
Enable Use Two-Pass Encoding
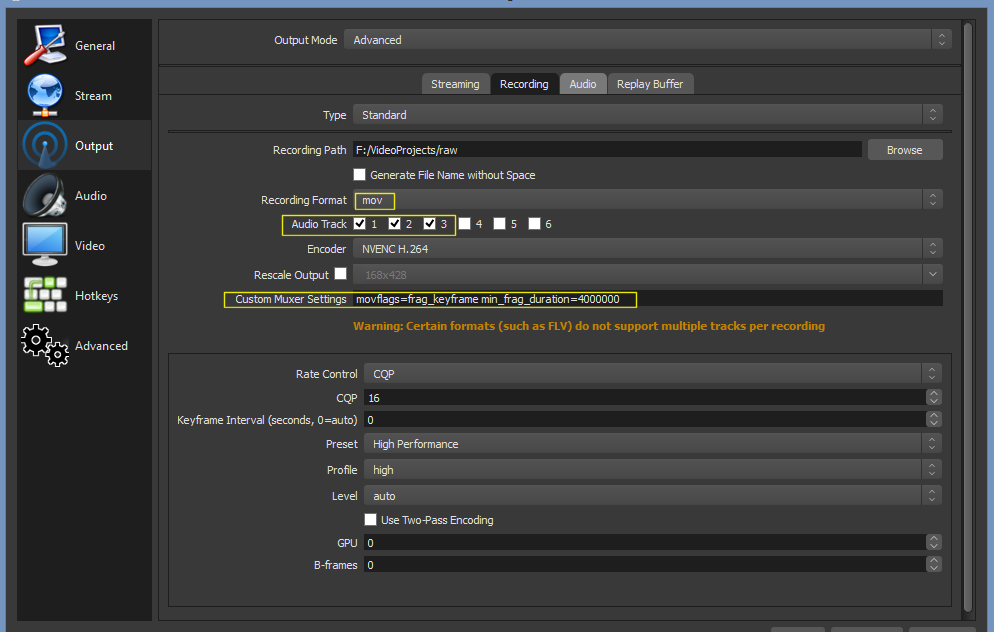[370, 520]
